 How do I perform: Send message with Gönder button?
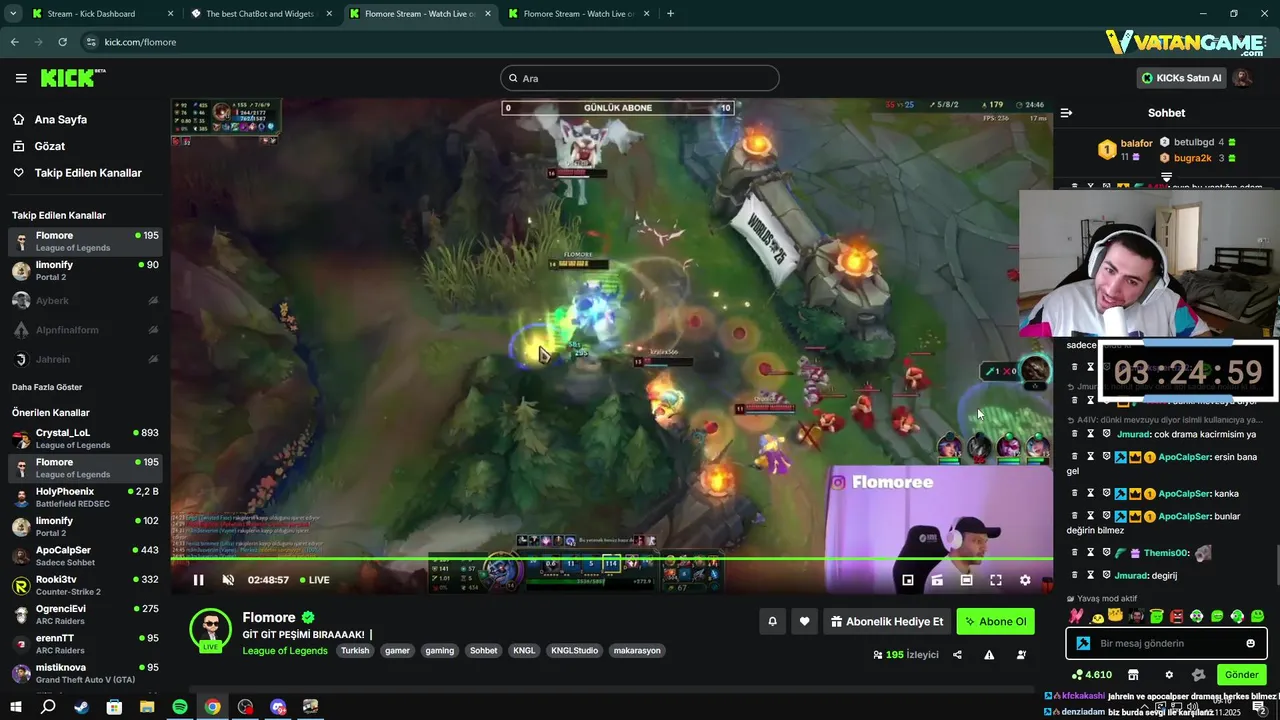1242,675
